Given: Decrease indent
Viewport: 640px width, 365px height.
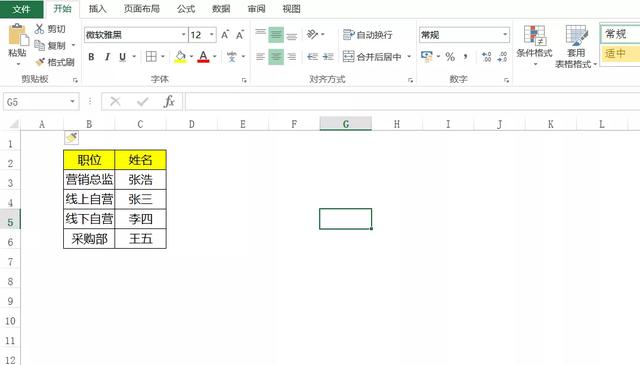Looking at the screenshot, I should click(x=312, y=56).
